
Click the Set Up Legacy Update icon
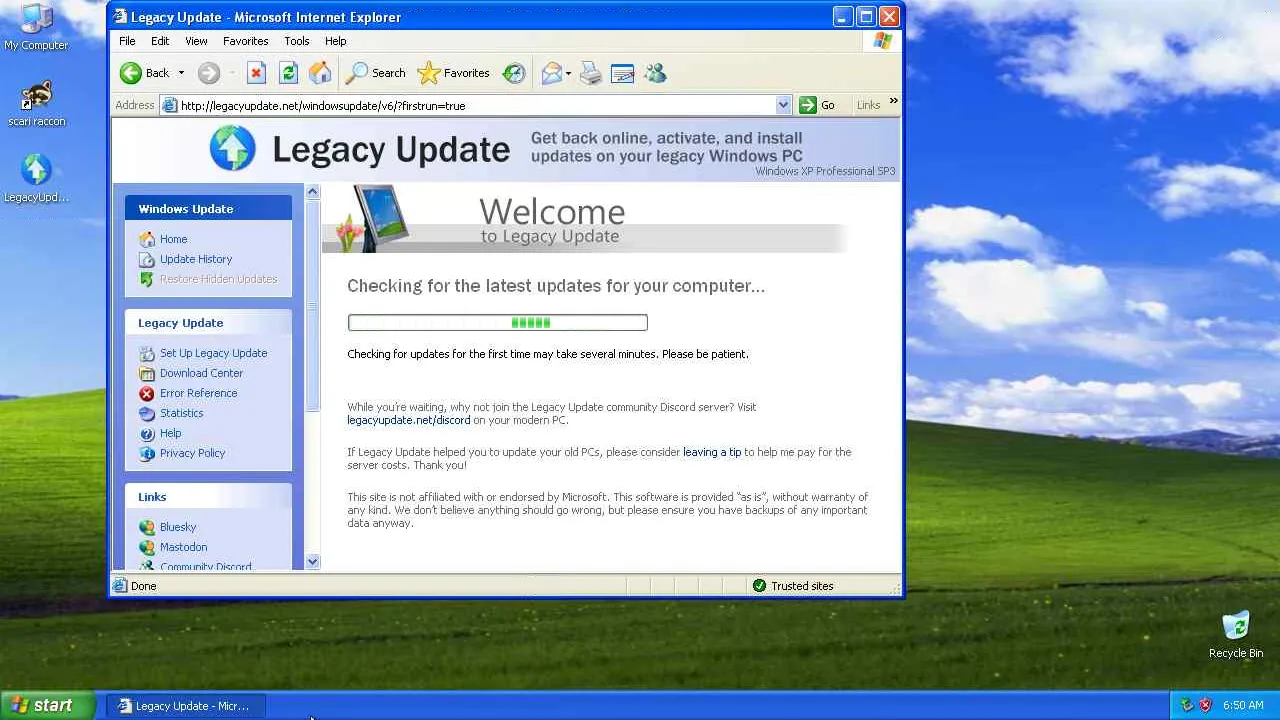click(x=147, y=353)
